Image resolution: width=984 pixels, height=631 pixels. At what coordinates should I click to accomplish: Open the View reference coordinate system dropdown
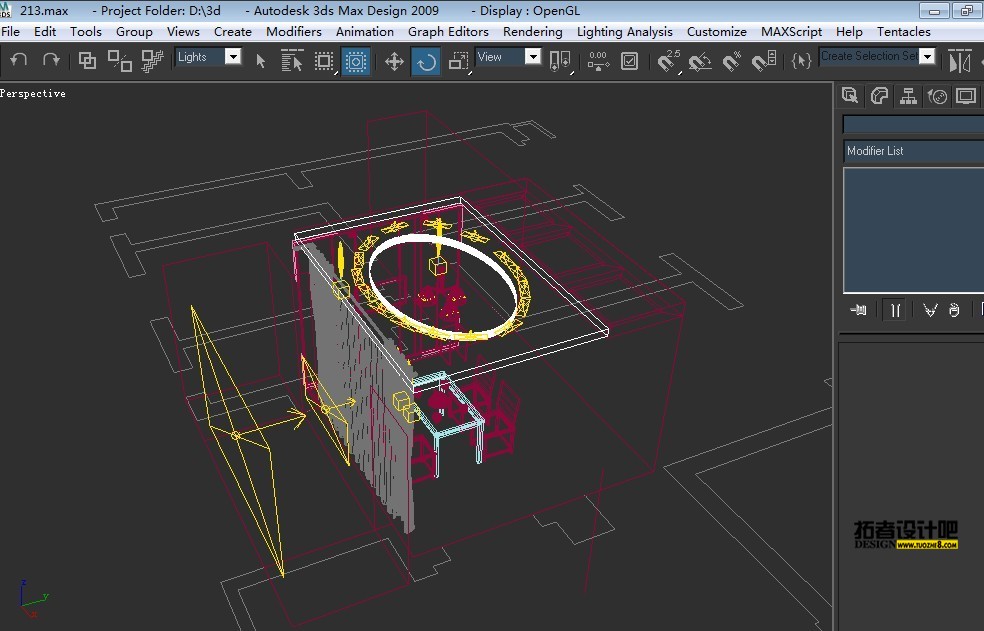(508, 57)
